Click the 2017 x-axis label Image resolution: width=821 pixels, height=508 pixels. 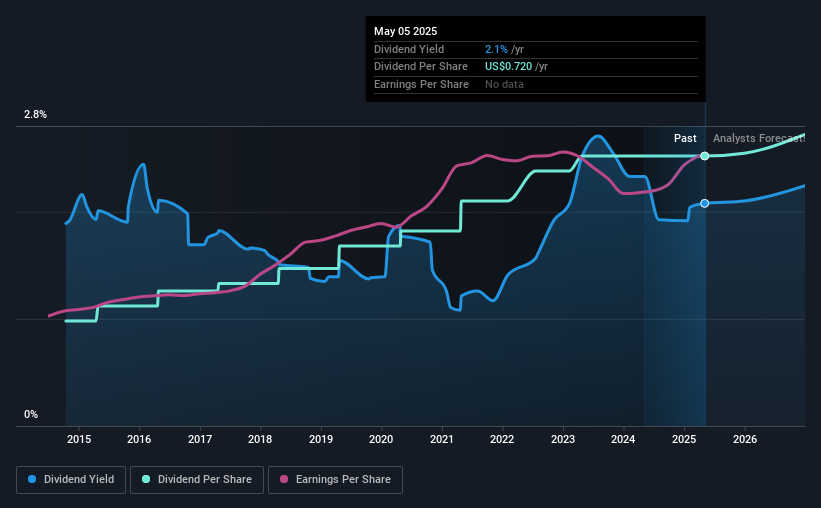(200, 439)
